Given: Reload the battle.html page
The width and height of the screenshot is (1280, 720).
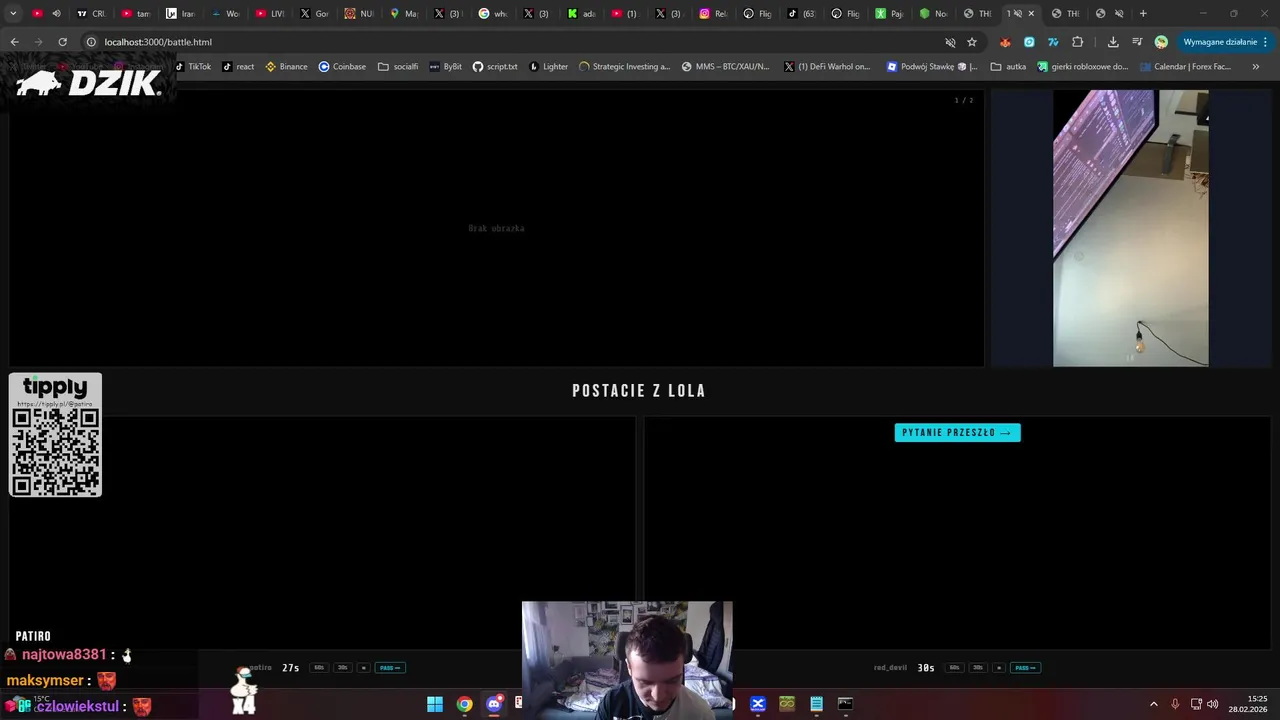Looking at the screenshot, I should [x=62, y=42].
